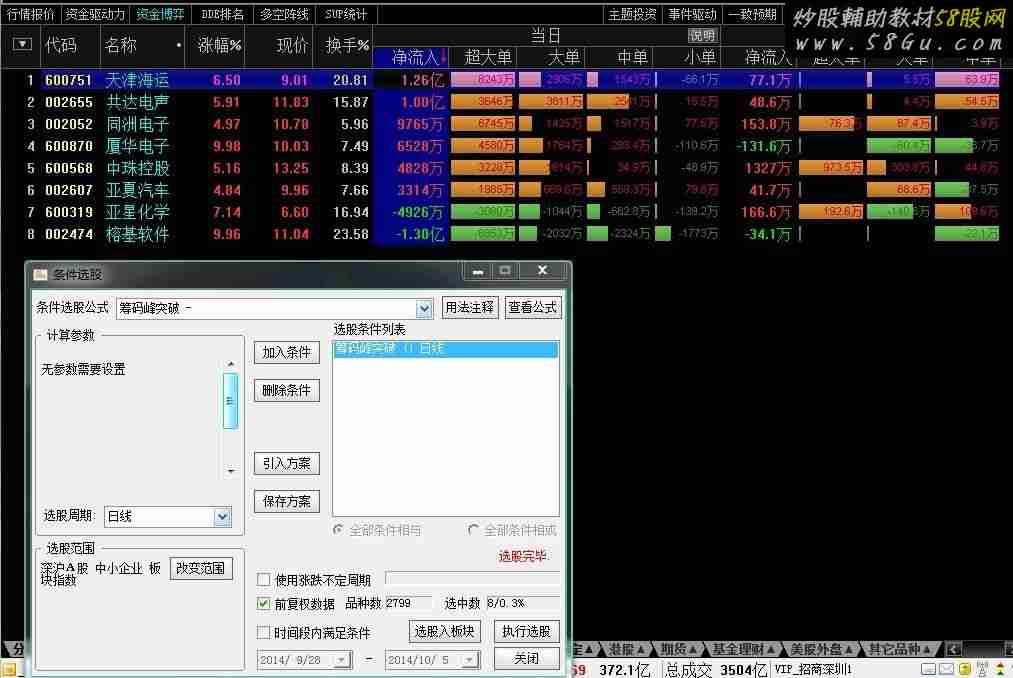
Task: Uncheck 前复权数据 checkbox
Action: 264,604
